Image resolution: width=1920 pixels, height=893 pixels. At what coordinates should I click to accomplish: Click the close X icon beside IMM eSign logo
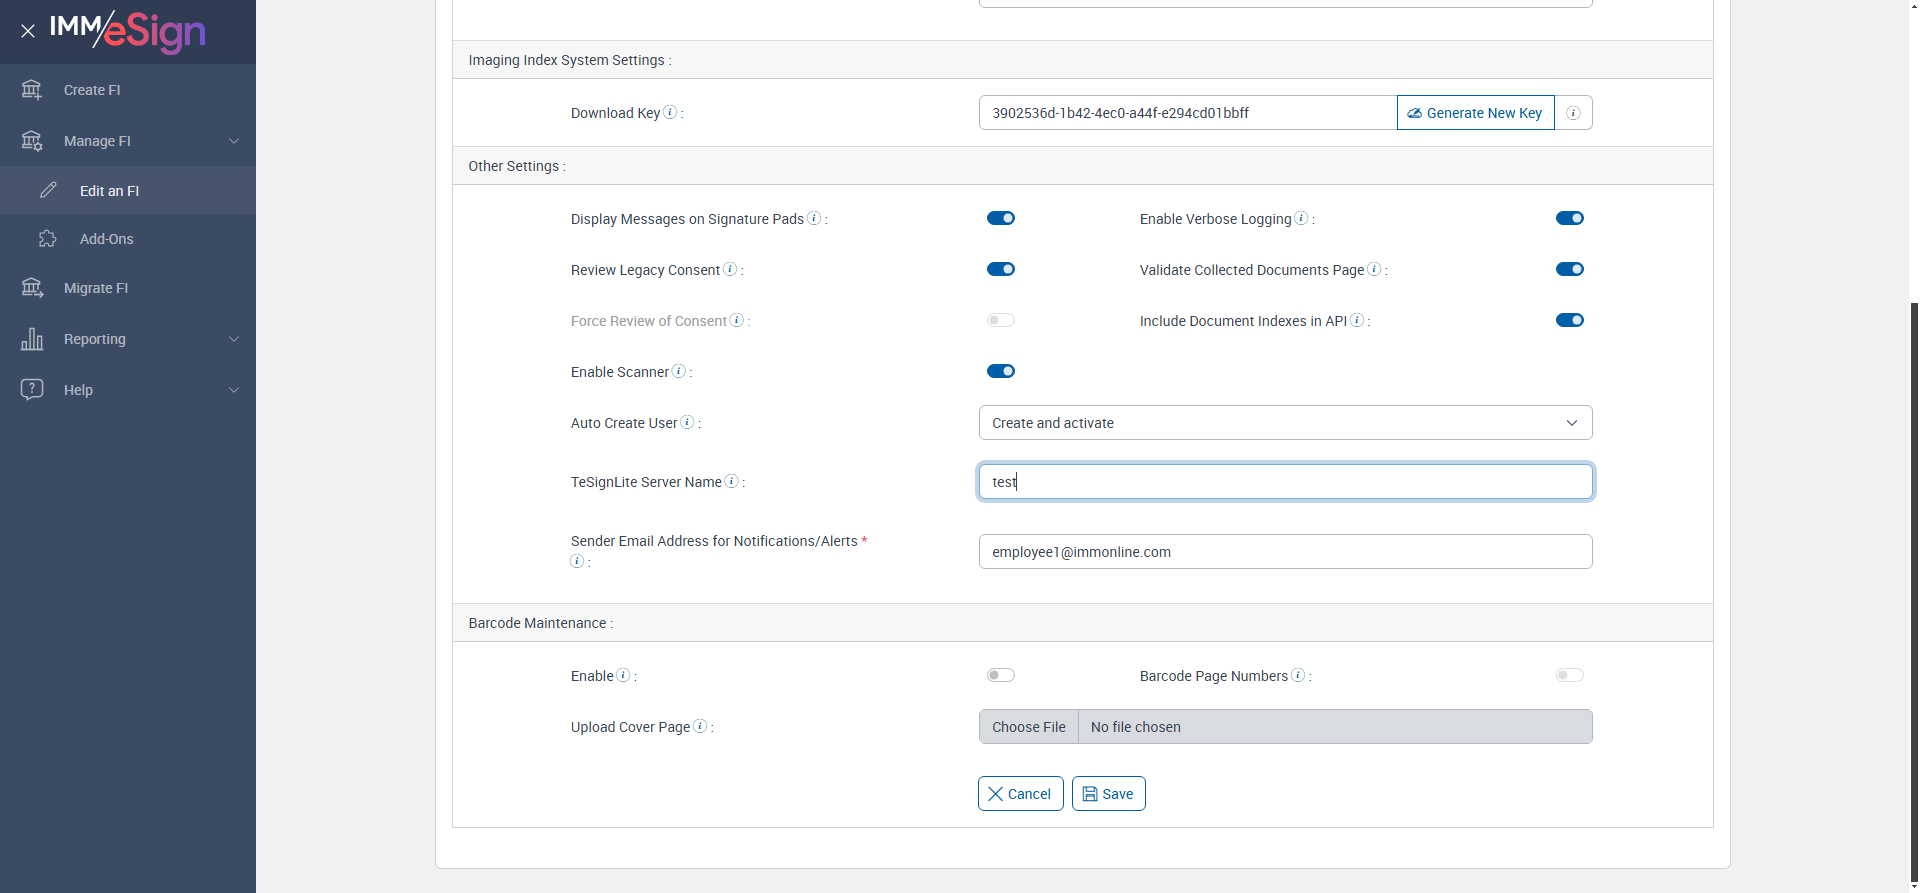28,31
